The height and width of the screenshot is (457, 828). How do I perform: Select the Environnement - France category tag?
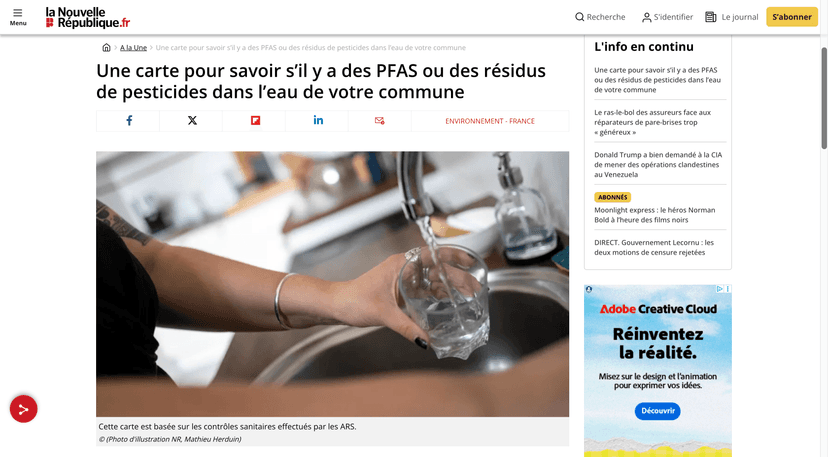click(x=490, y=121)
